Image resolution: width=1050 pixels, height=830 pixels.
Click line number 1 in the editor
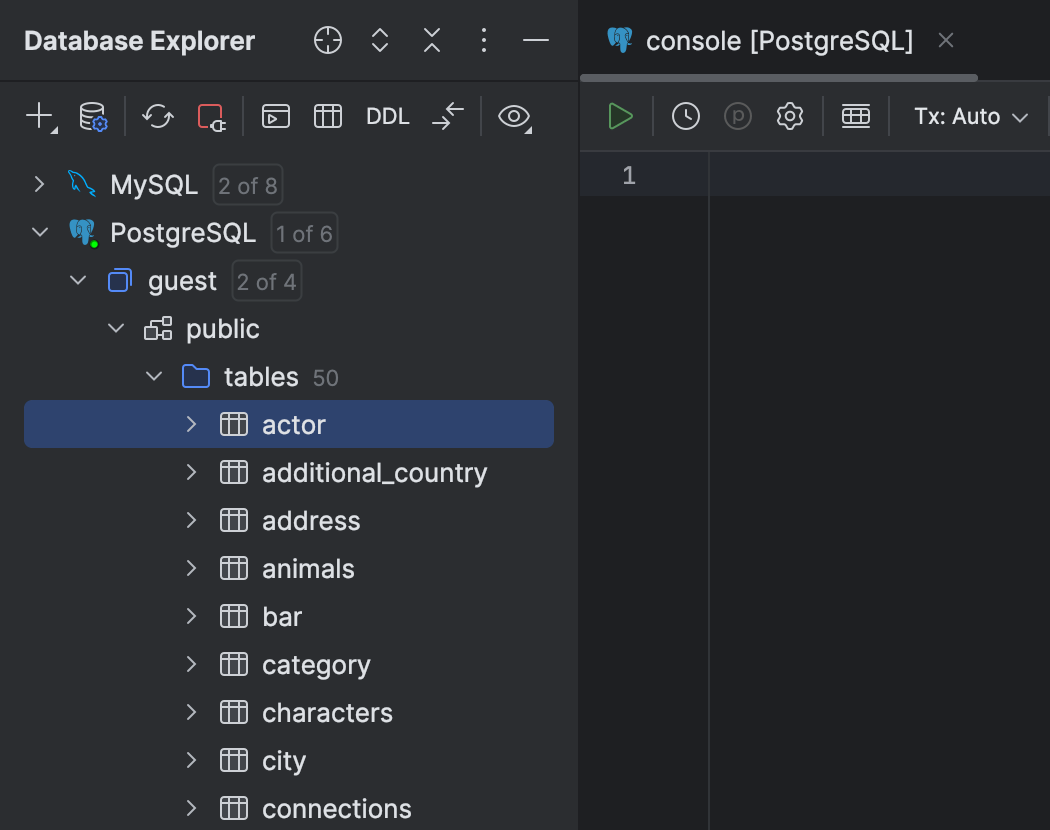pyautogui.click(x=629, y=174)
